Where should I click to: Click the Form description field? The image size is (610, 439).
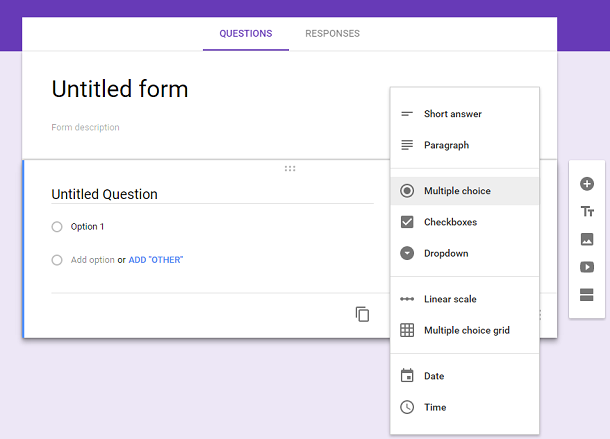click(x=85, y=127)
